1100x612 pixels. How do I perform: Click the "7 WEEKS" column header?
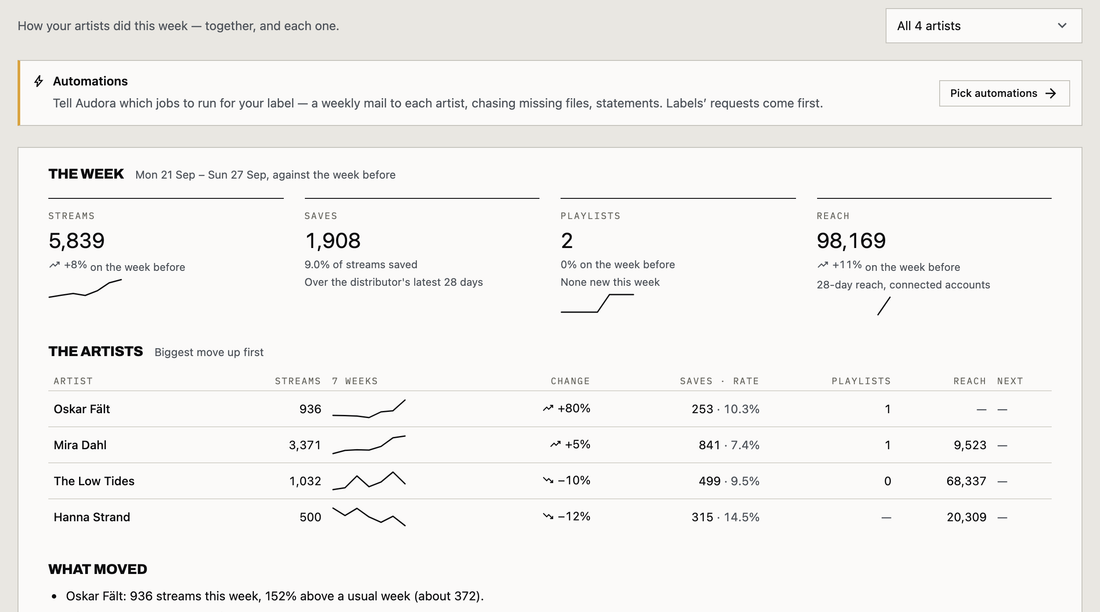click(355, 381)
